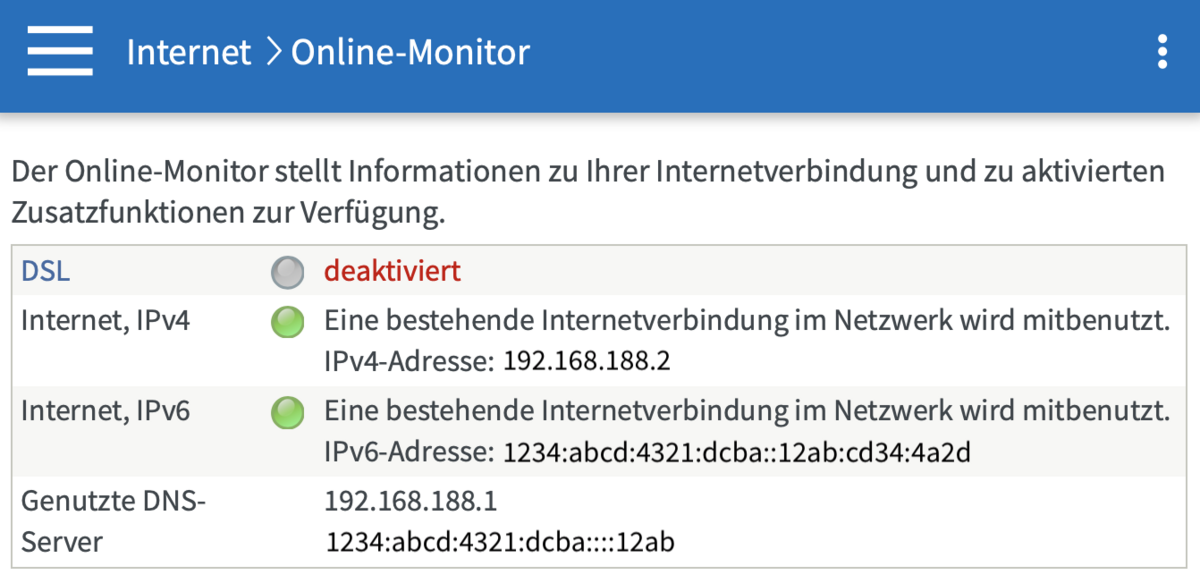The width and height of the screenshot is (1200, 583).
Task: Open the hamburger navigation menu
Action: tap(60, 51)
